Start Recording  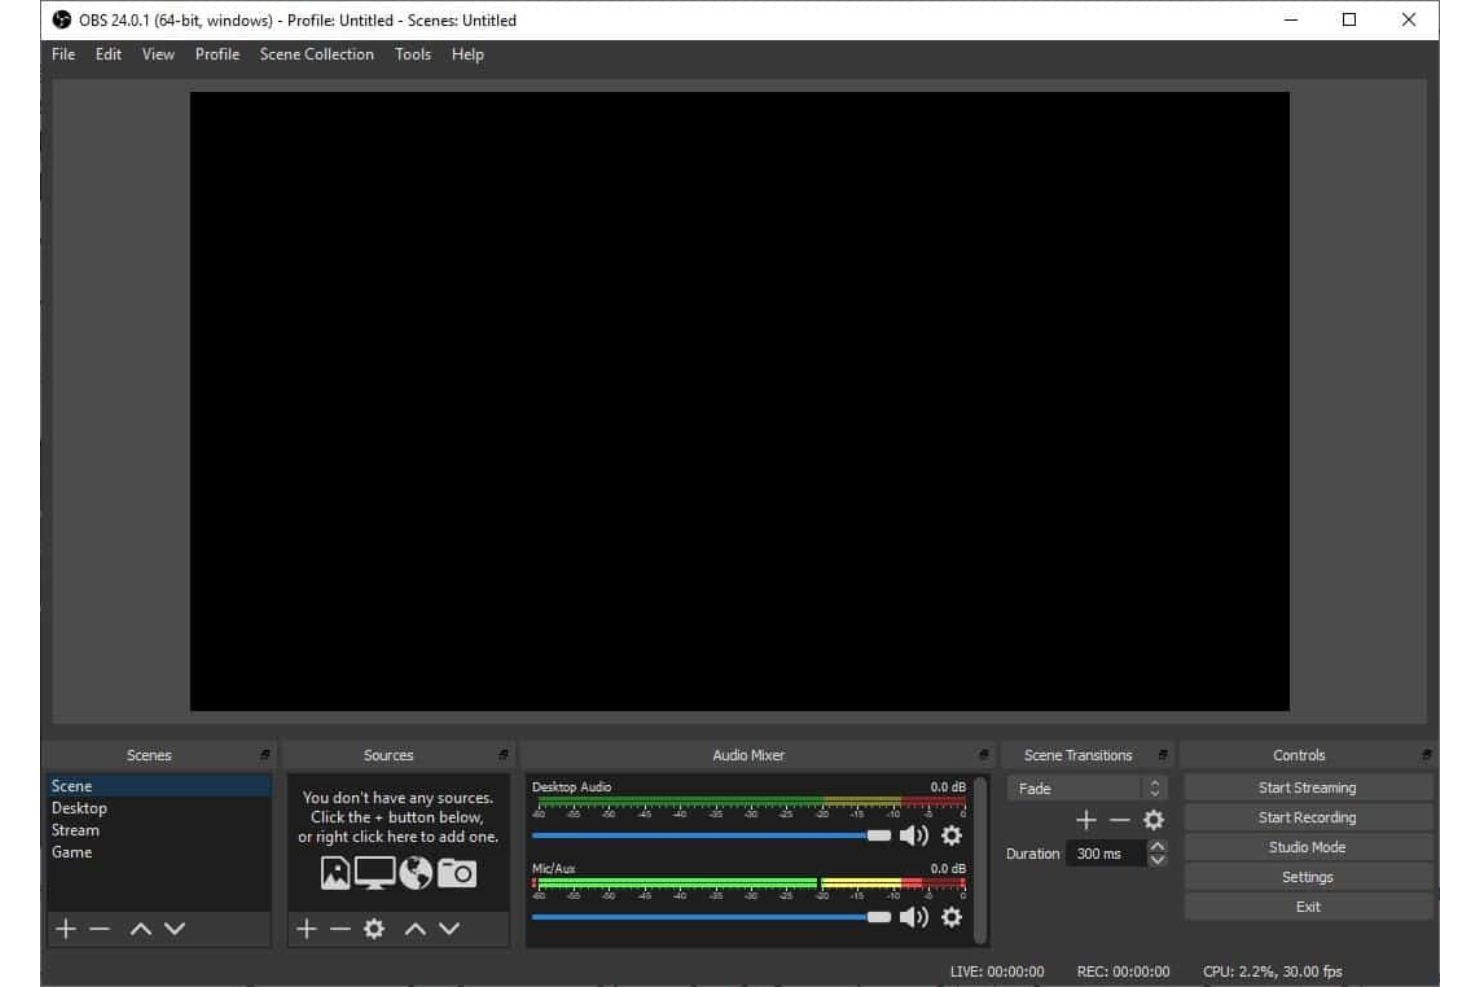(1306, 817)
